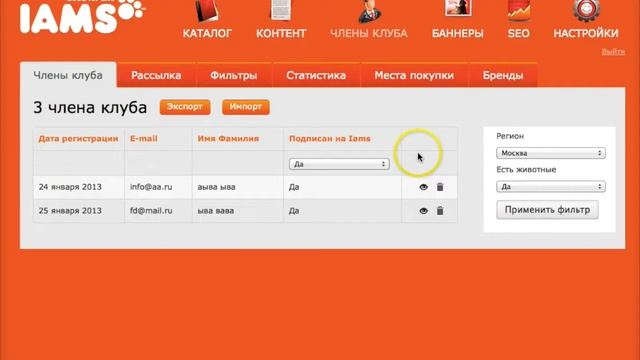Sort by Имя Фамилия column header
640x360 pixels.
(x=228, y=139)
